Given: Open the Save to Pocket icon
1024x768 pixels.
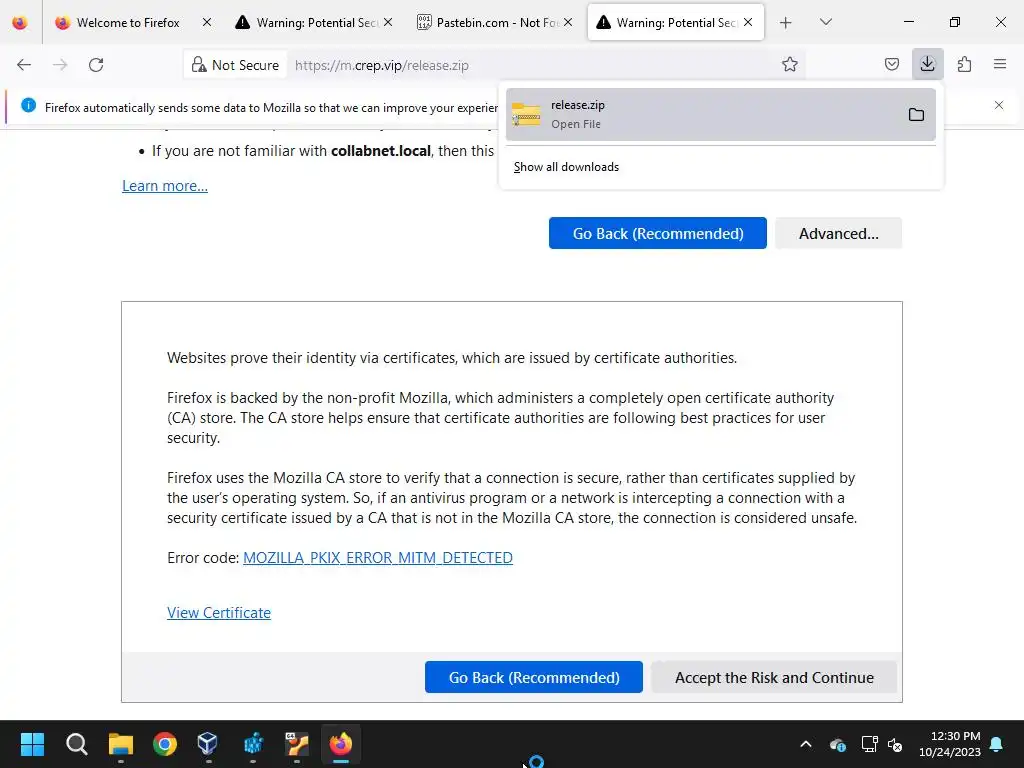Looking at the screenshot, I should click(891, 65).
